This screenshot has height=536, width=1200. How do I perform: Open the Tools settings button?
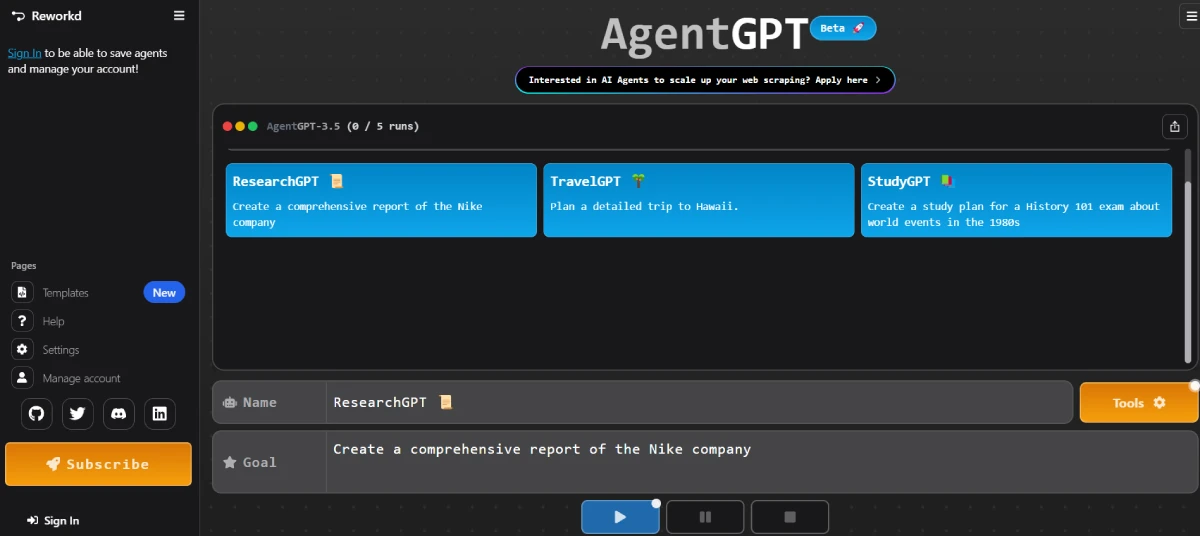click(1138, 403)
